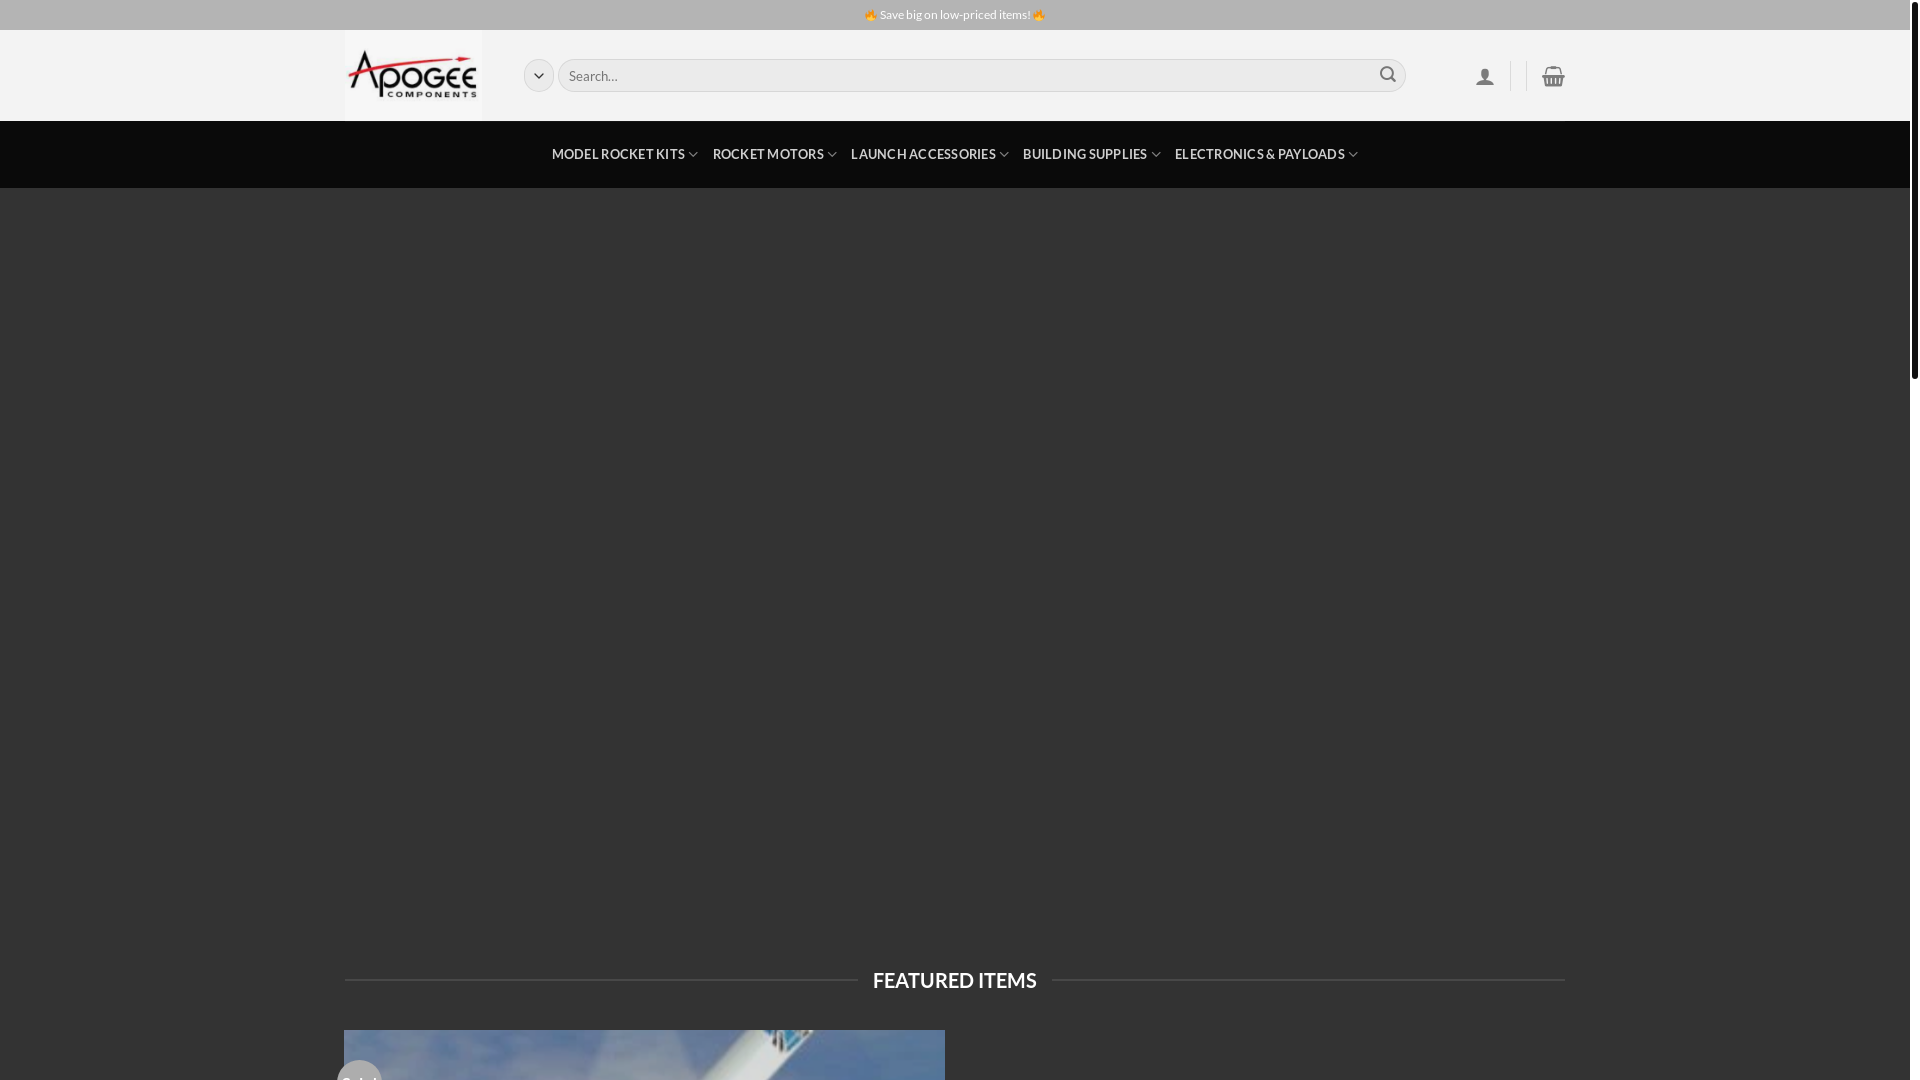Click the Apogee Components logo
The height and width of the screenshot is (1080, 1920).
(413, 75)
